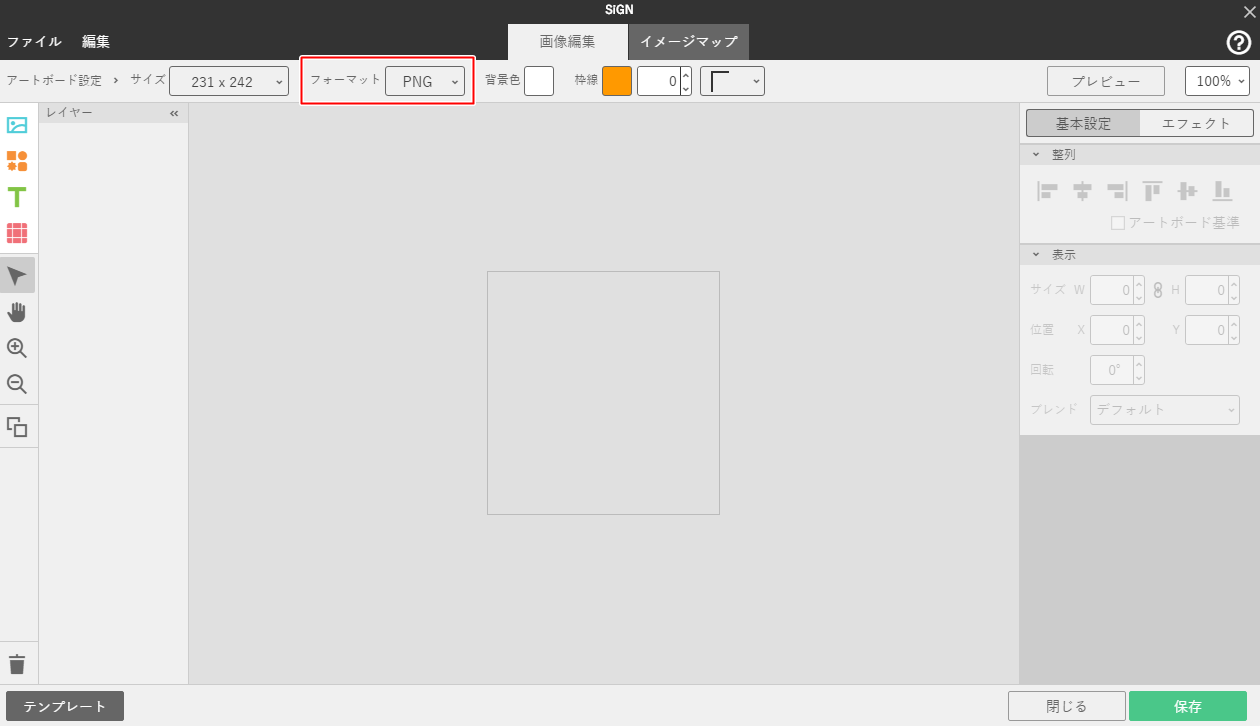The height and width of the screenshot is (726, 1260).
Task: Activate the arrow selection tool
Action: [17, 276]
